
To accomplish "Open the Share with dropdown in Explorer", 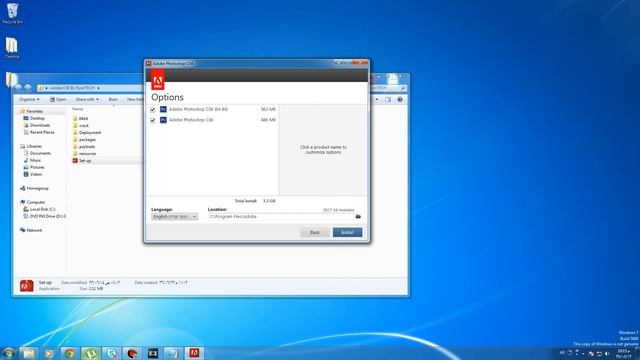I will pyautogui.click(x=87, y=100).
